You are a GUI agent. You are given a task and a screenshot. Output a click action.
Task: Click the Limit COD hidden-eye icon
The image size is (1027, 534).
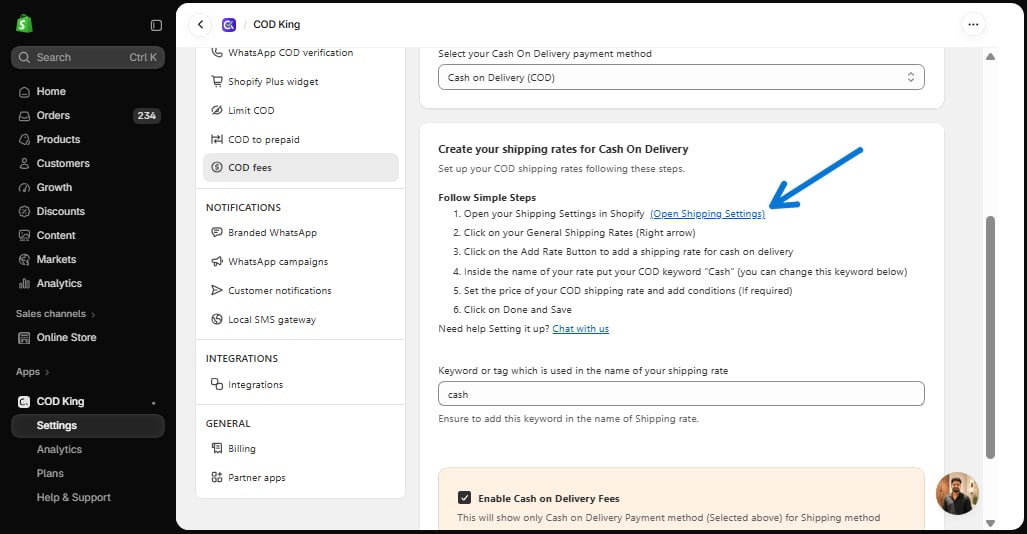217,110
